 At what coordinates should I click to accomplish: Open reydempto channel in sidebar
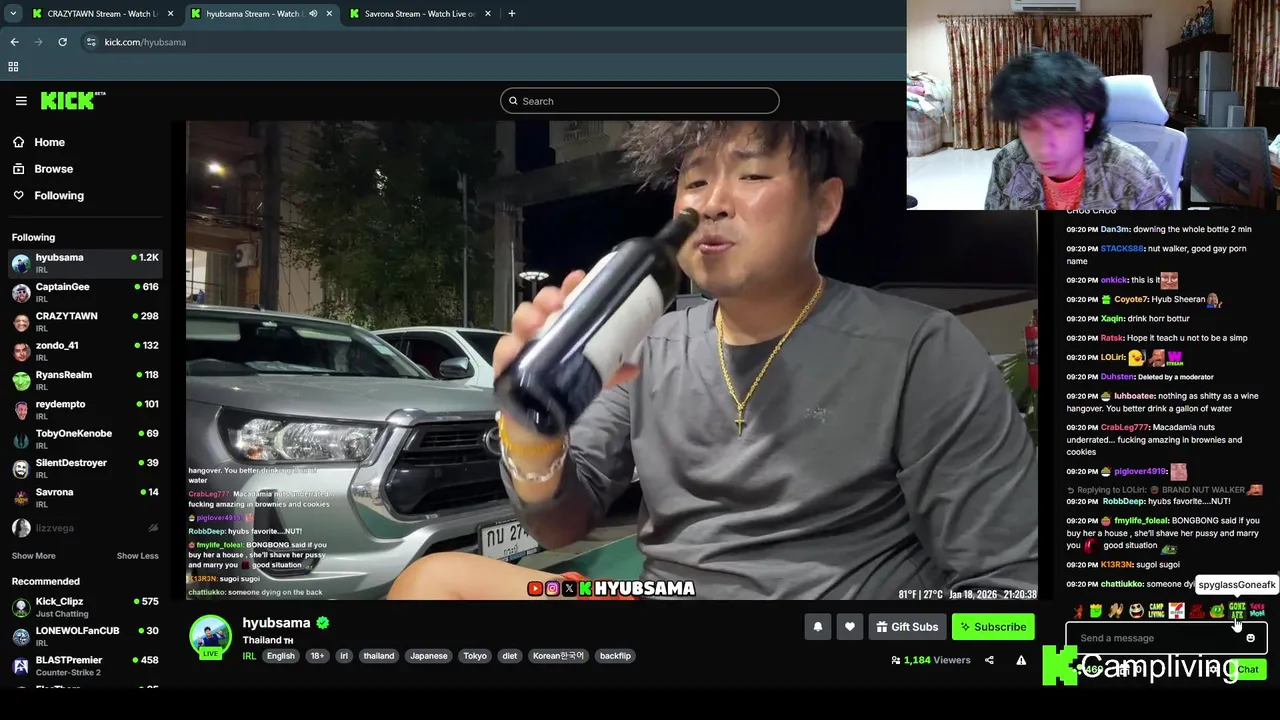85,409
